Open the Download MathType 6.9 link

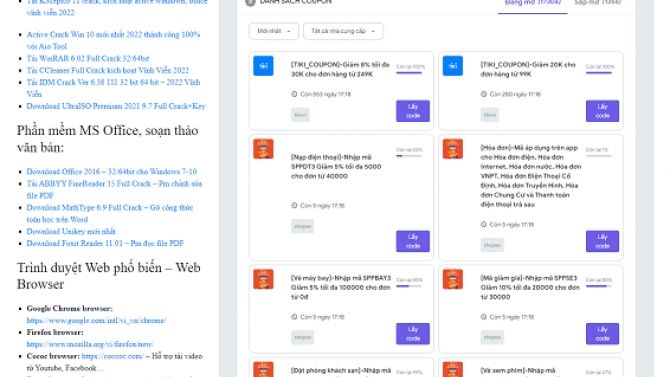[110, 213]
